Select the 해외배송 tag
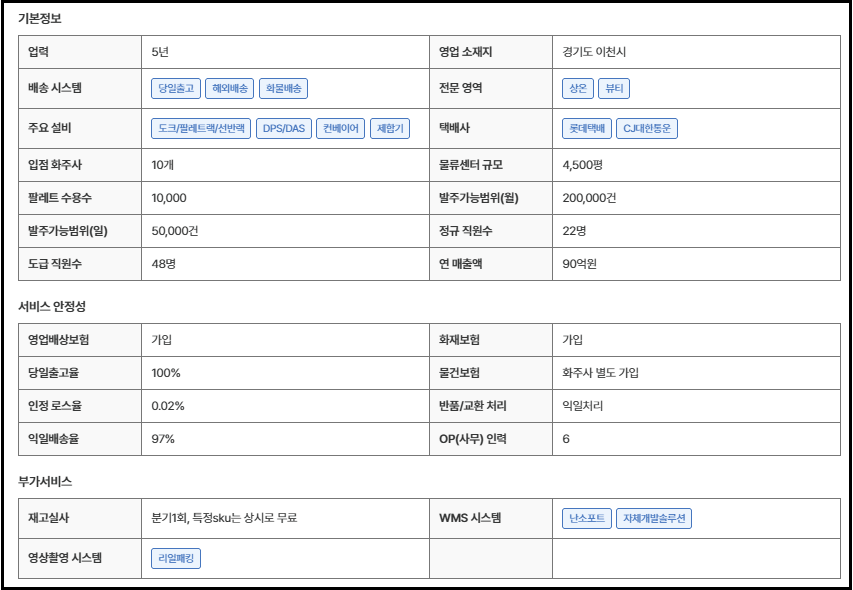853x590 pixels. pyautogui.click(x=230, y=88)
